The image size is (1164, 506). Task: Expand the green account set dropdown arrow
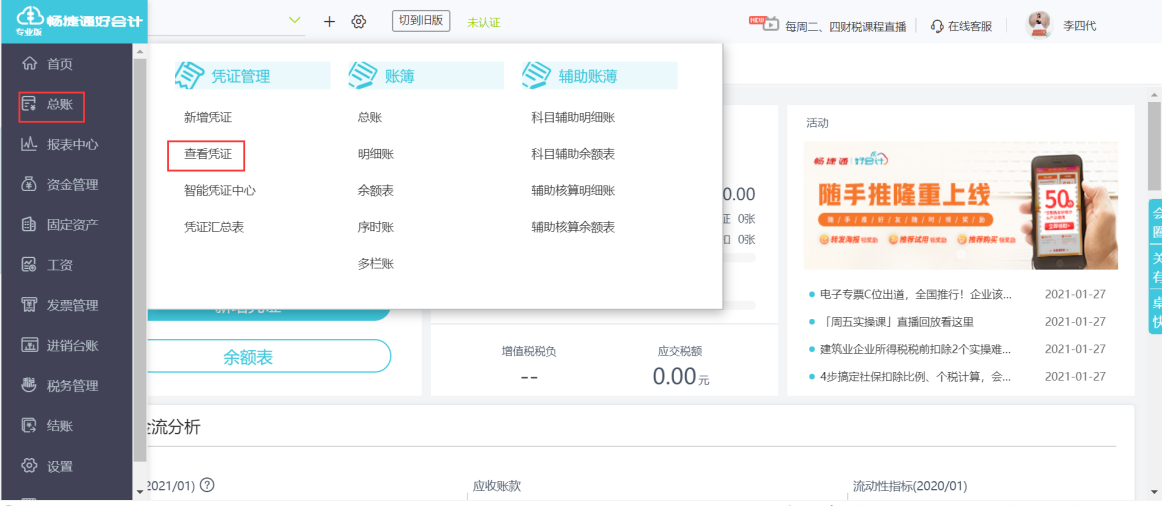[295, 21]
